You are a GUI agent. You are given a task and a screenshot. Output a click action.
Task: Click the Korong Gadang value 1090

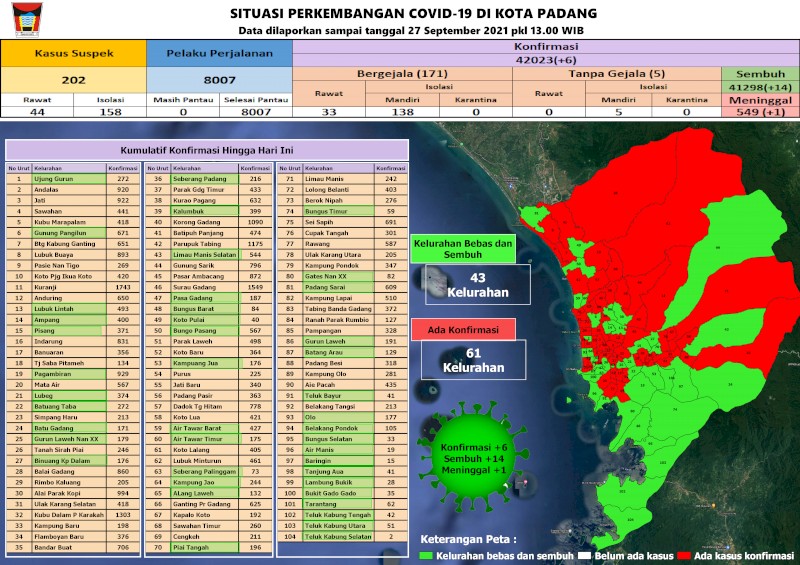coord(255,222)
